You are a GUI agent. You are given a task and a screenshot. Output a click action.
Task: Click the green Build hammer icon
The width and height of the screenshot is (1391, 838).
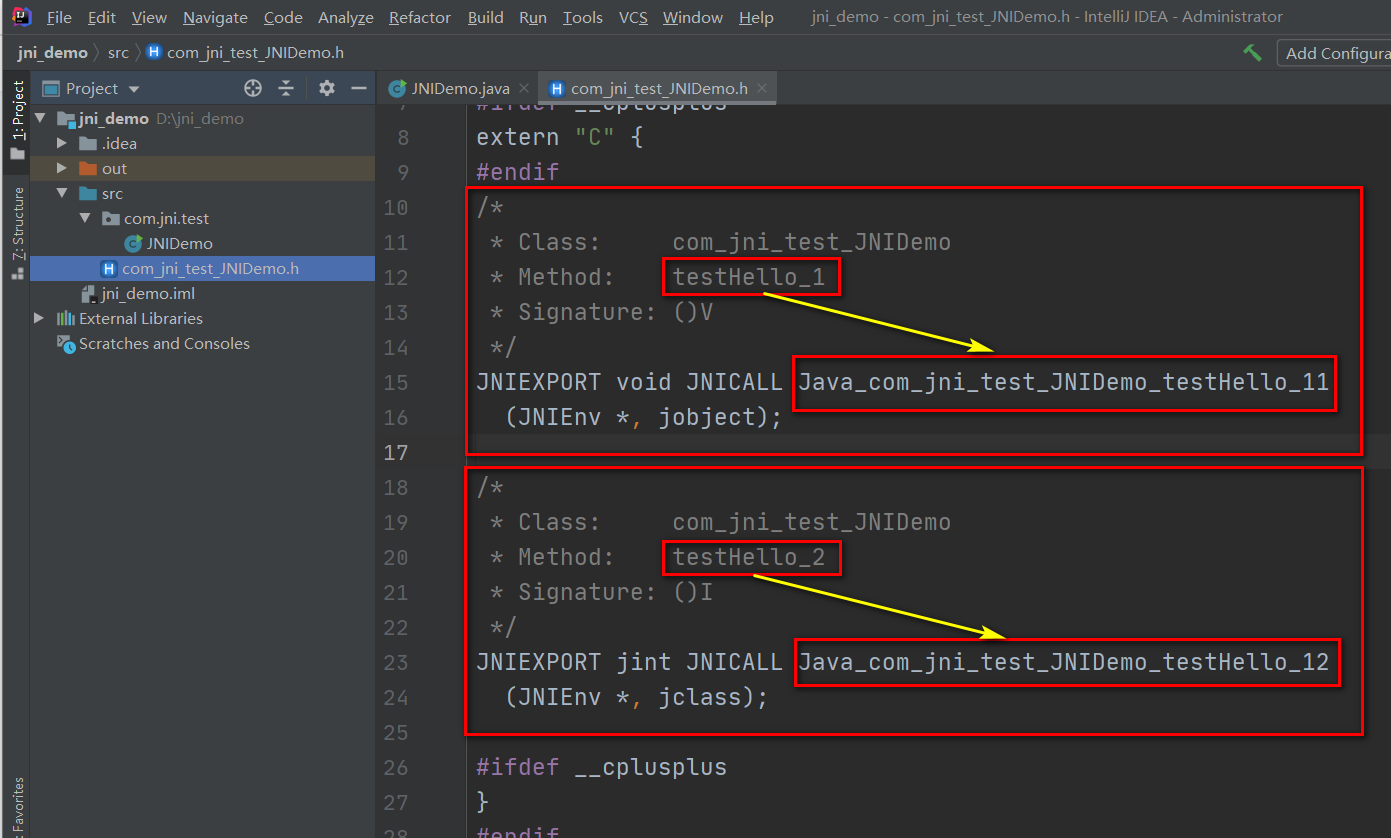pyautogui.click(x=1252, y=53)
